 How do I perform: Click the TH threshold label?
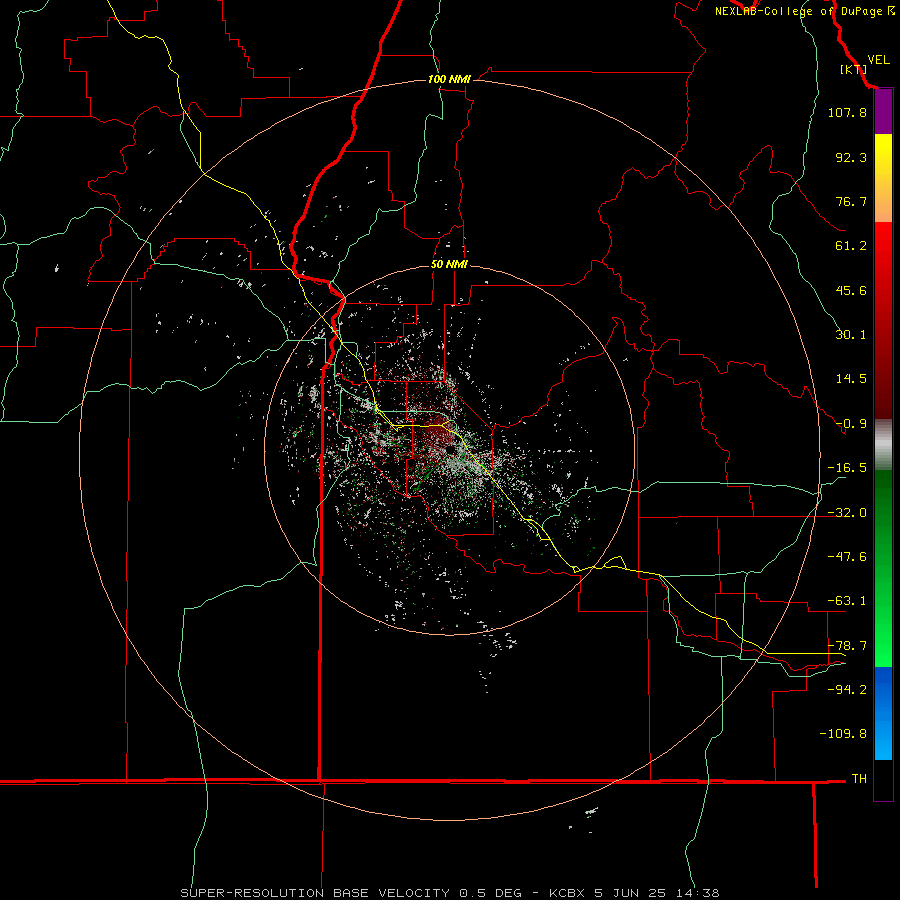(859, 778)
